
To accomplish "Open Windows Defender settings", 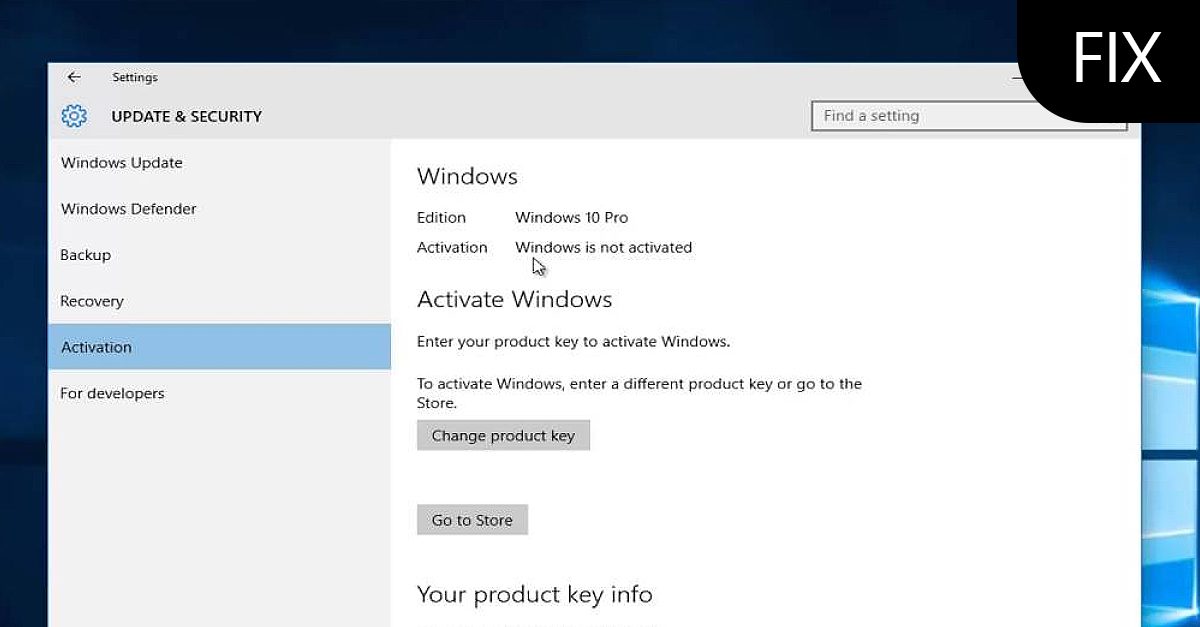I will [128, 208].
